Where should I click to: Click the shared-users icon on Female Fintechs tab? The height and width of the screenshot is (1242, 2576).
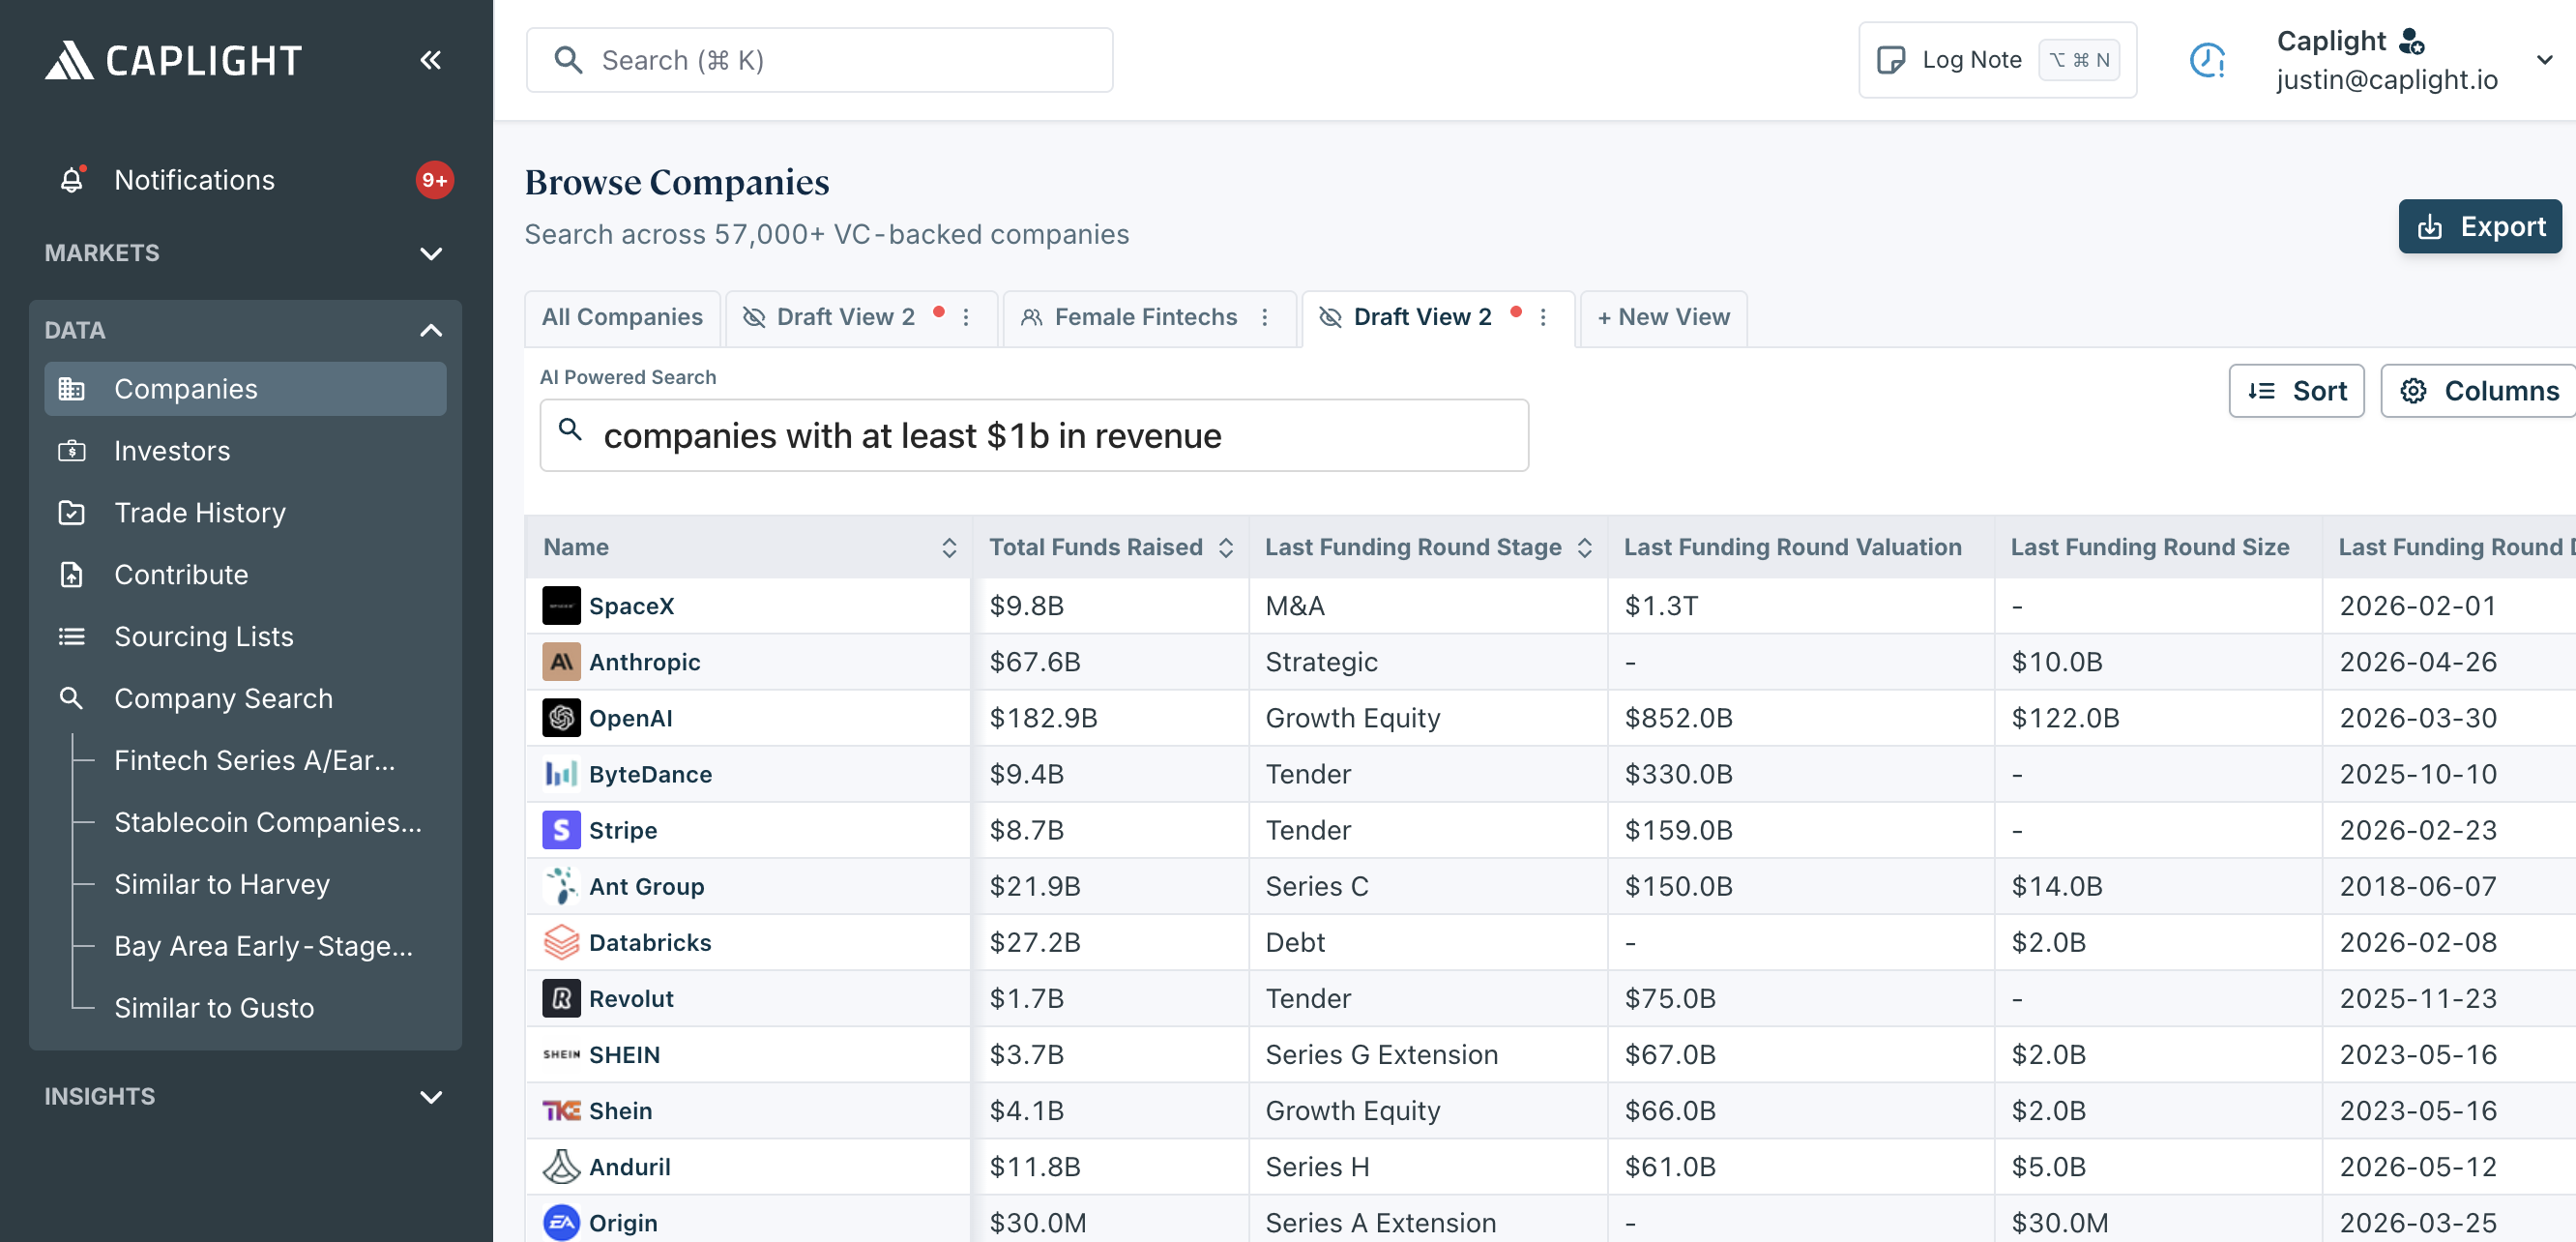[1031, 317]
